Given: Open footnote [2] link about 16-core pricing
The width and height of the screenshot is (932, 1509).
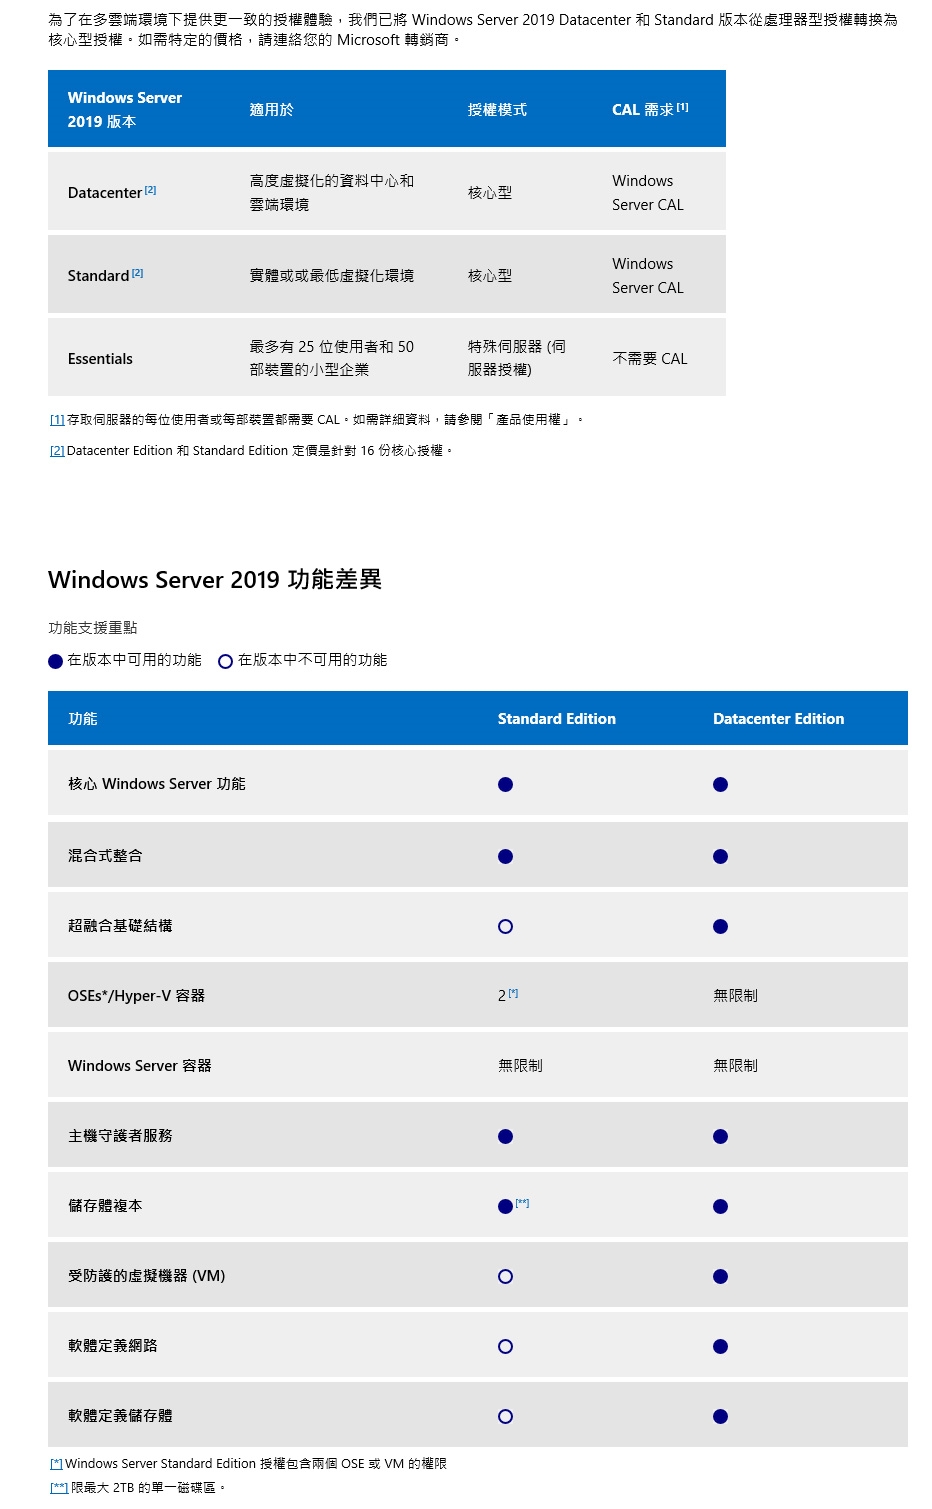Looking at the screenshot, I should 57,451.
